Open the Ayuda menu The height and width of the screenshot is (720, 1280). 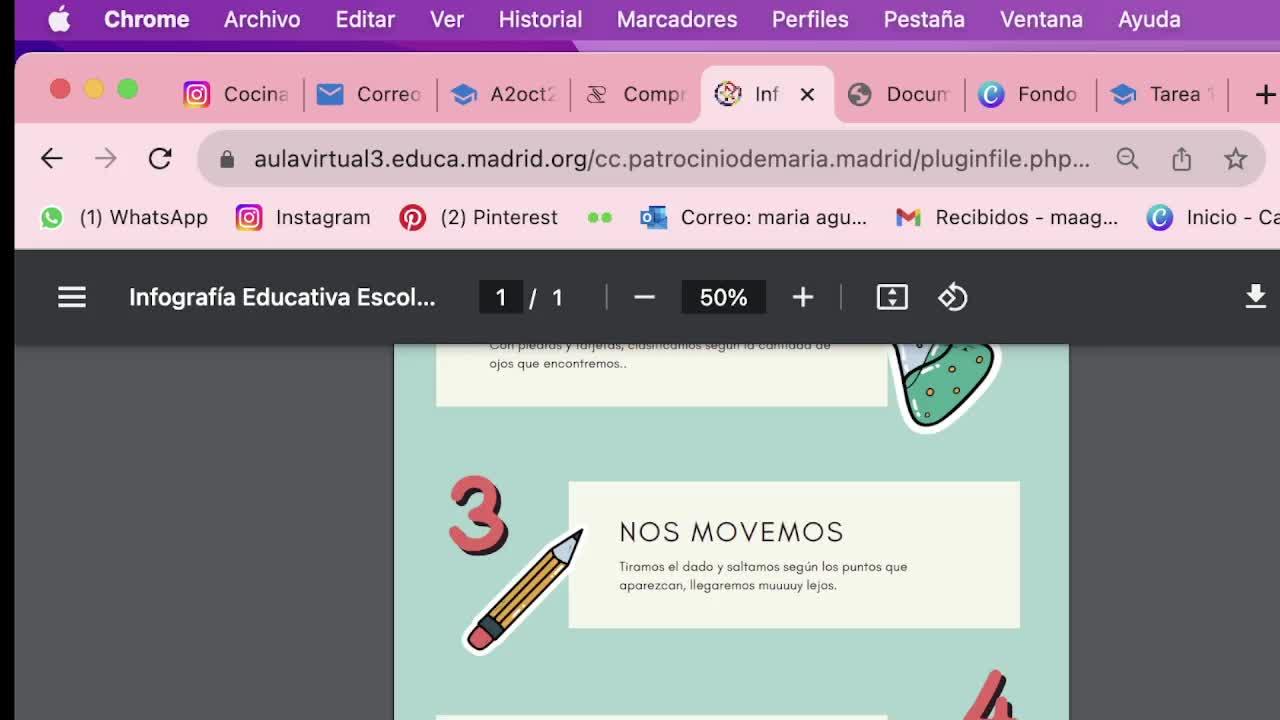(x=1149, y=19)
